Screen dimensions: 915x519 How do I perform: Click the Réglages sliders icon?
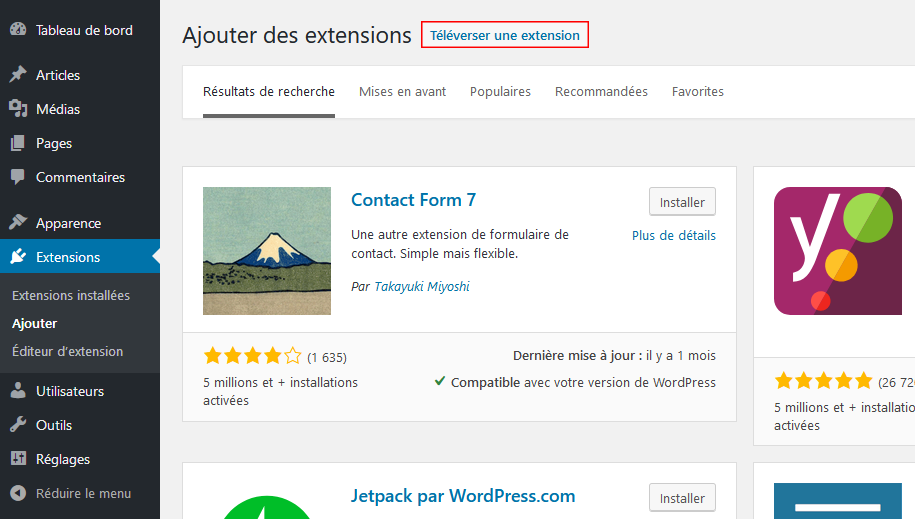pos(18,458)
